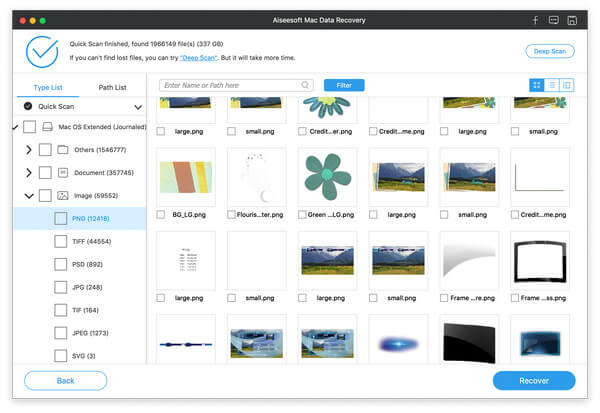Expand the Others (1546777) folder
600x413 pixels.
29,150
